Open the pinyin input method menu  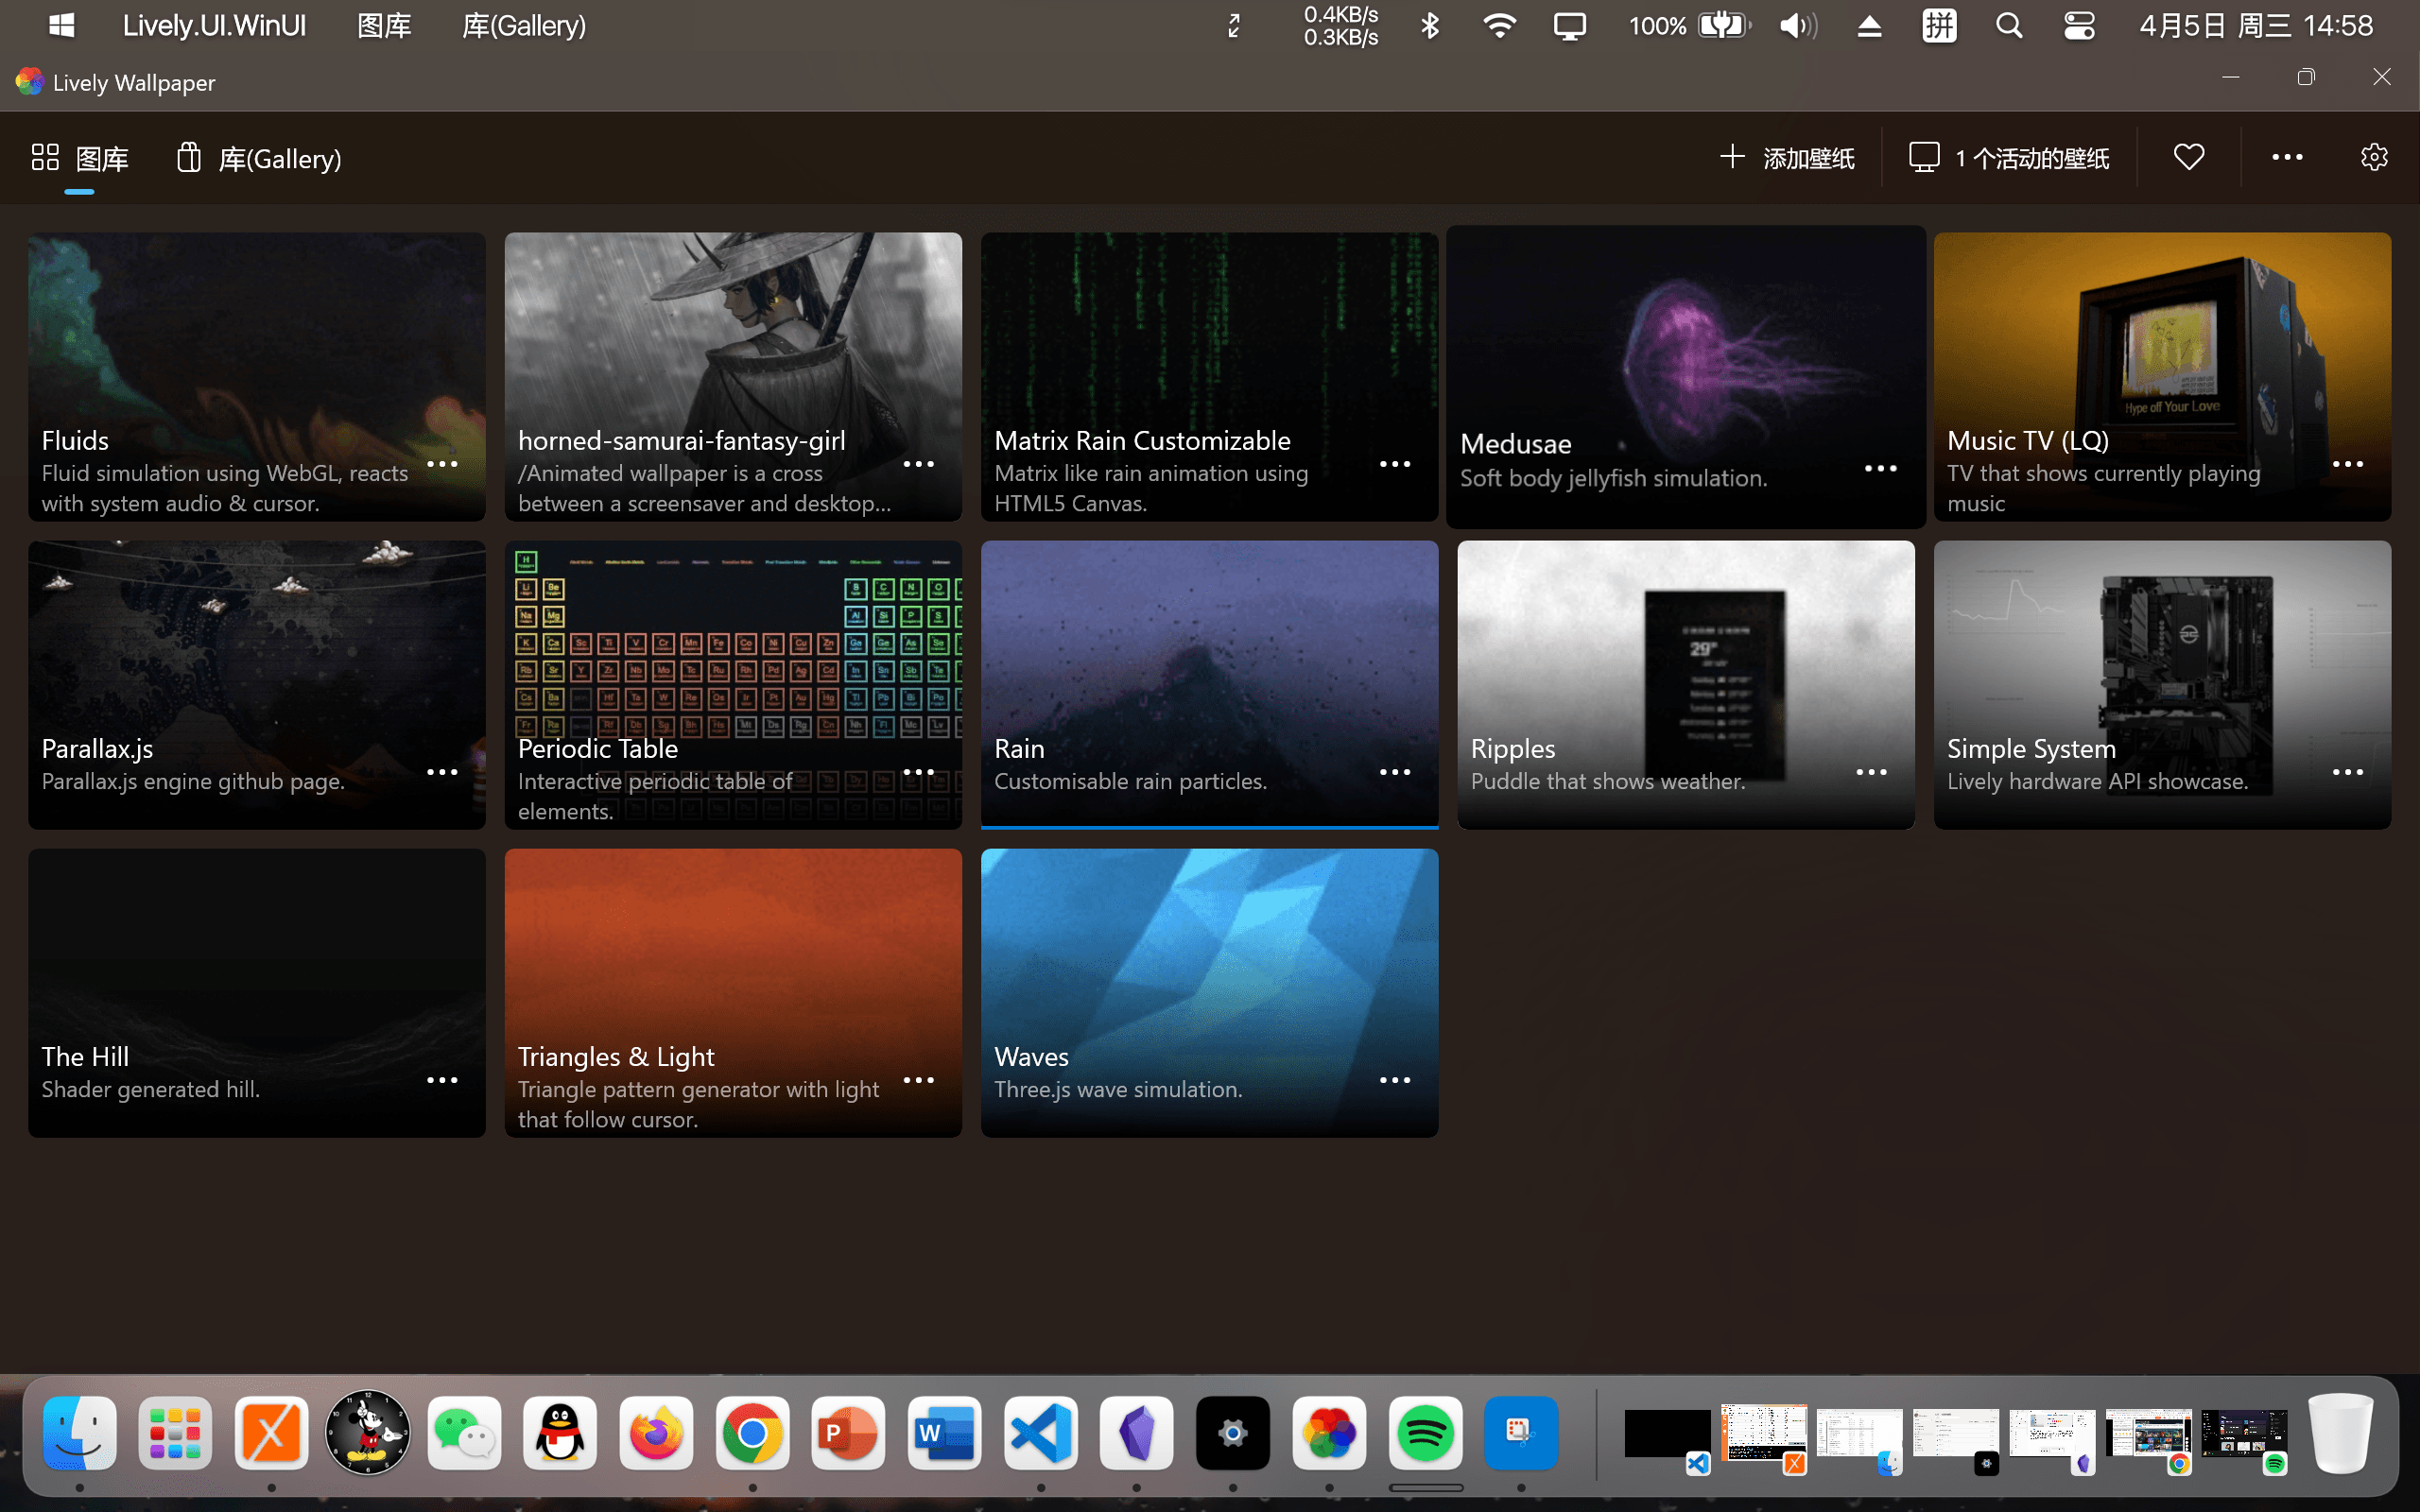pos(1939,25)
